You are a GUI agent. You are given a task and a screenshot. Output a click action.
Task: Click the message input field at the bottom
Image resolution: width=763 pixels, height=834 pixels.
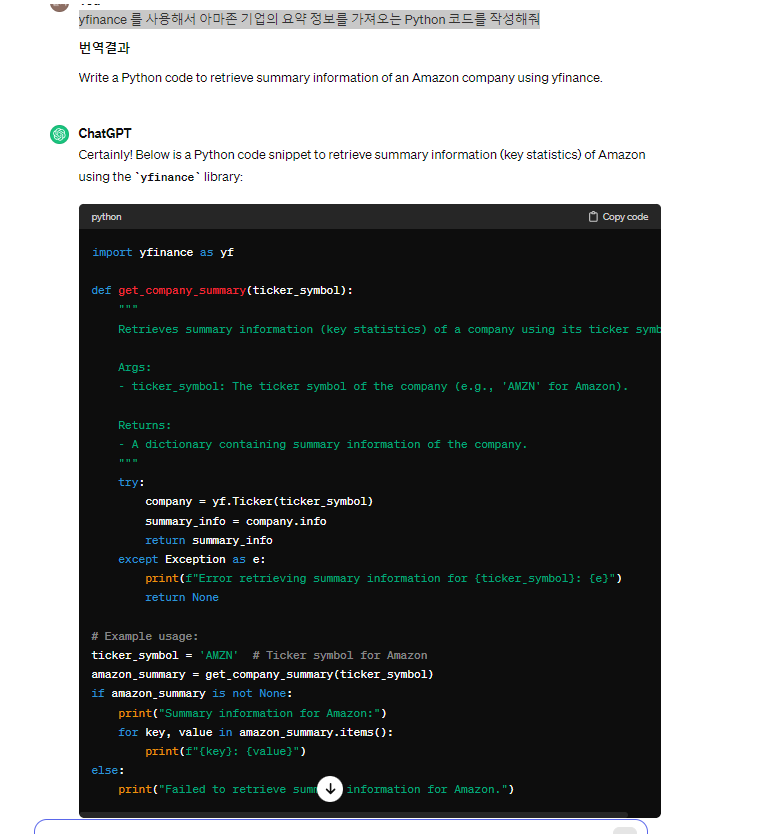340,827
